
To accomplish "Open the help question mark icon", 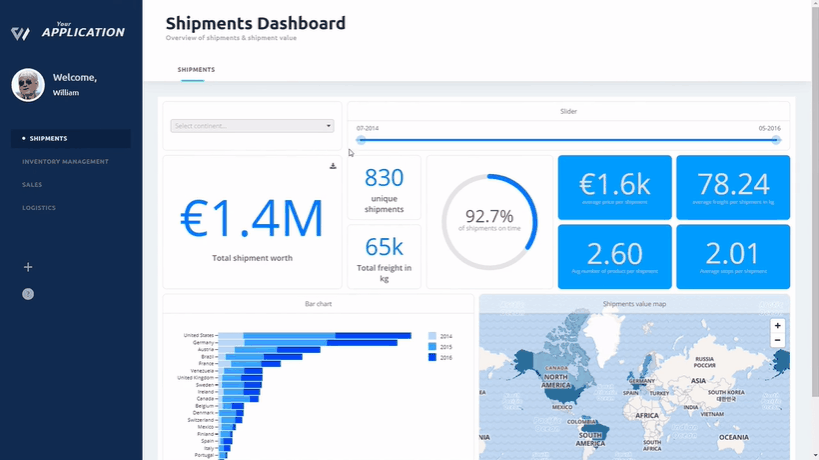I will pyautogui.click(x=28, y=294).
